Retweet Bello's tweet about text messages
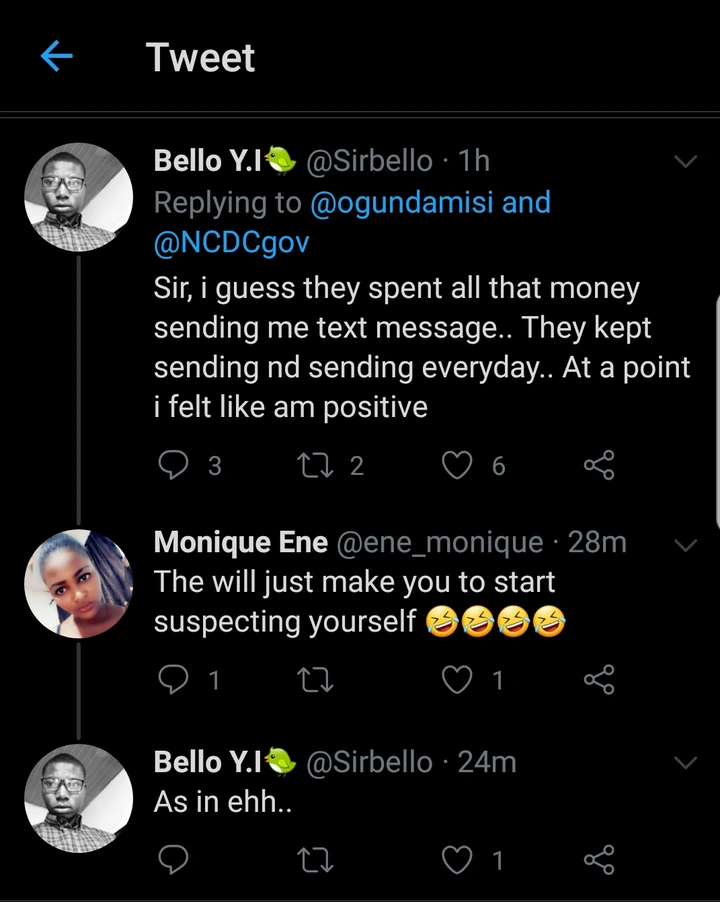The width and height of the screenshot is (720, 902). pos(314,465)
